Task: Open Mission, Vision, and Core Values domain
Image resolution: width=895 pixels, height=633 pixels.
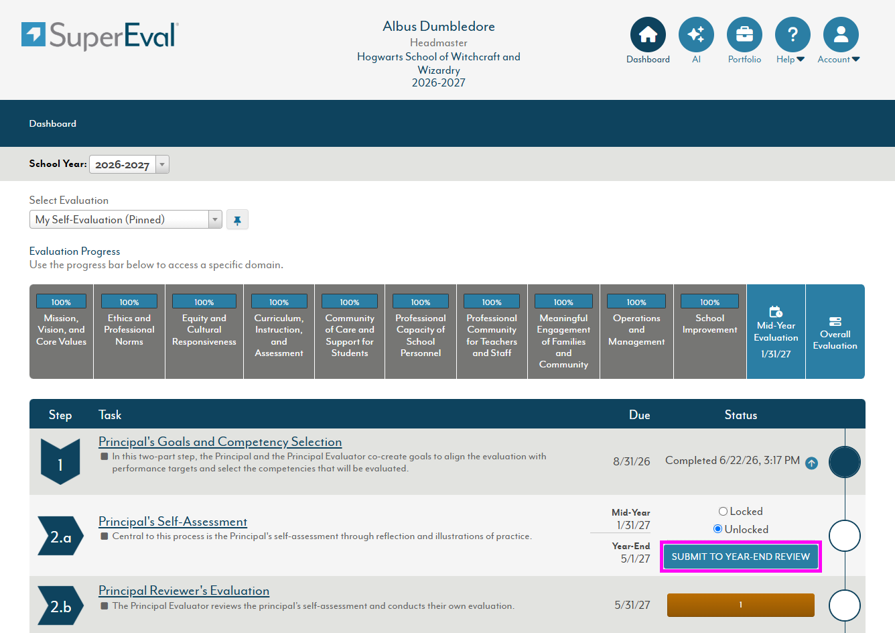Action: pyautogui.click(x=61, y=332)
